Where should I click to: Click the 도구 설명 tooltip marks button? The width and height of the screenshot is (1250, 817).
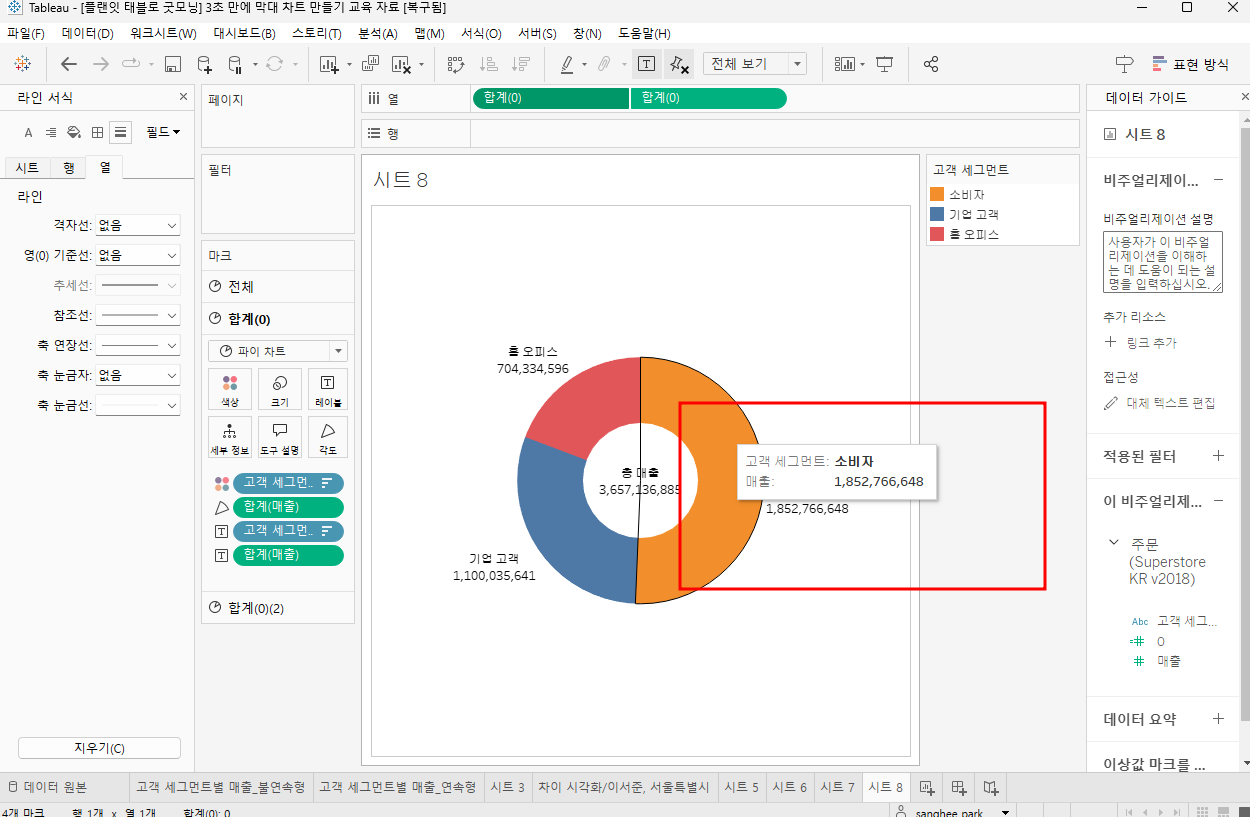tap(279, 438)
